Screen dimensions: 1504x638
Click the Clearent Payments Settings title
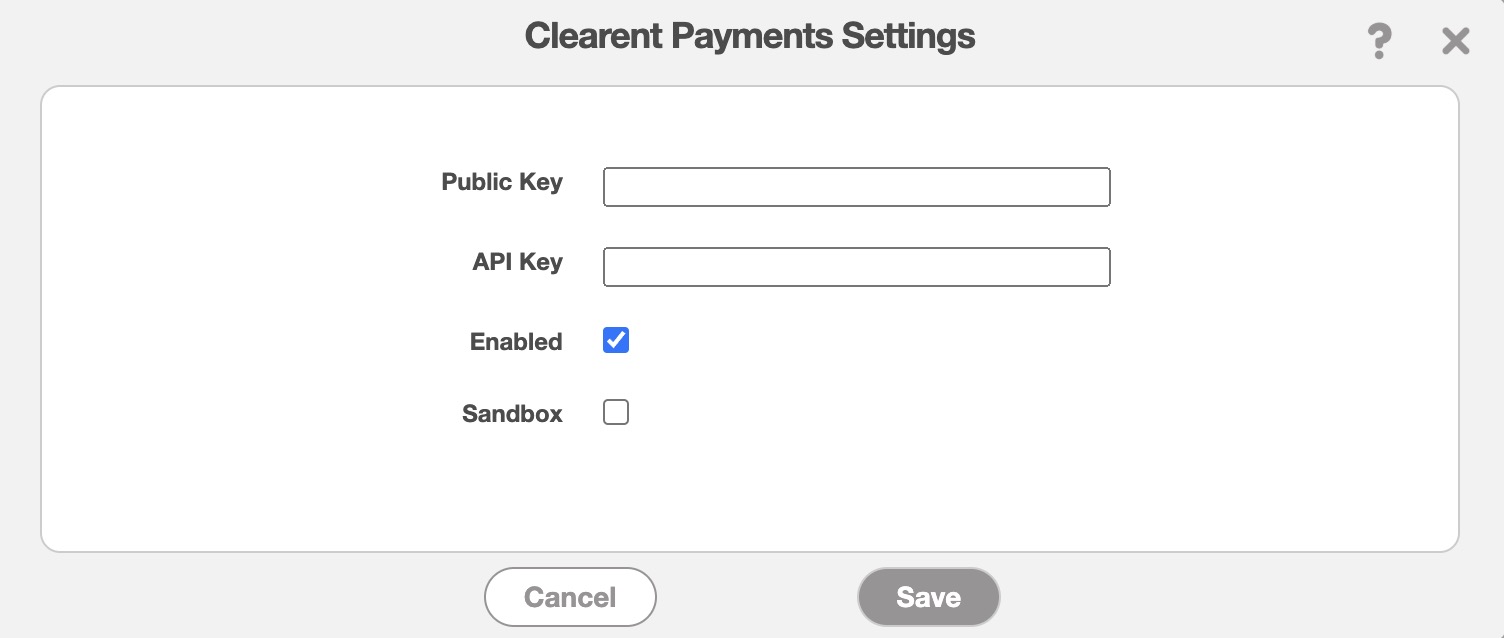750,37
